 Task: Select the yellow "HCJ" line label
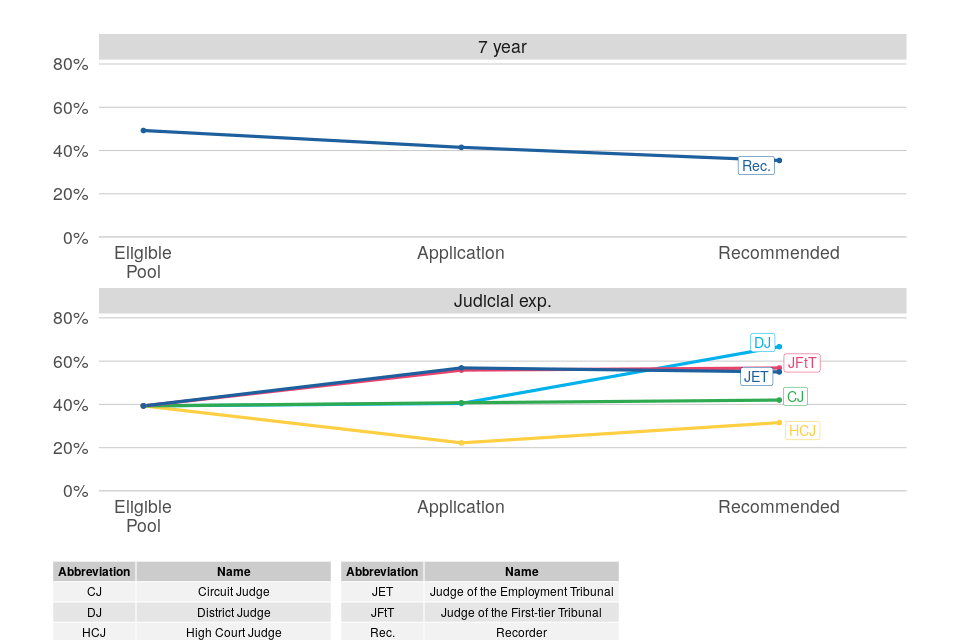(x=802, y=431)
